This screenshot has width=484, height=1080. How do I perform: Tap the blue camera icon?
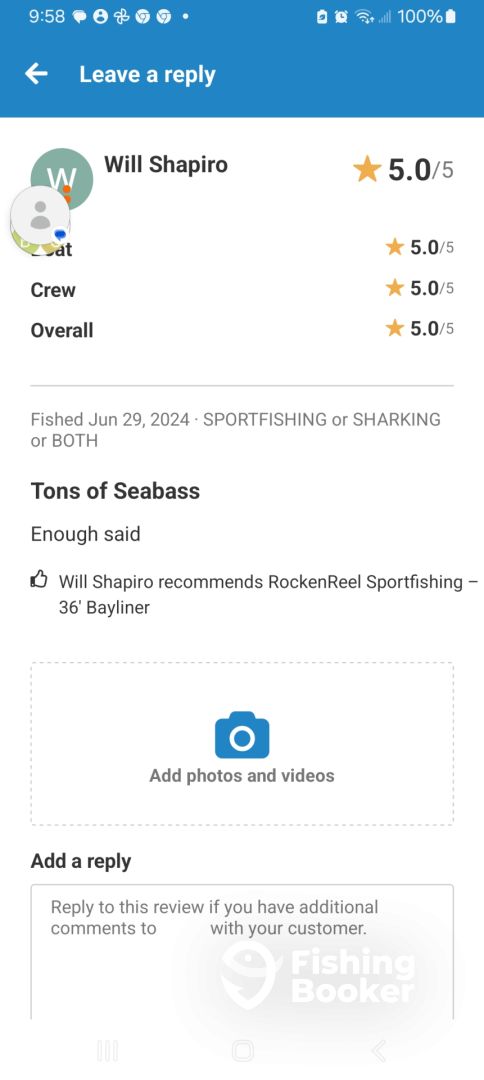point(242,736)
